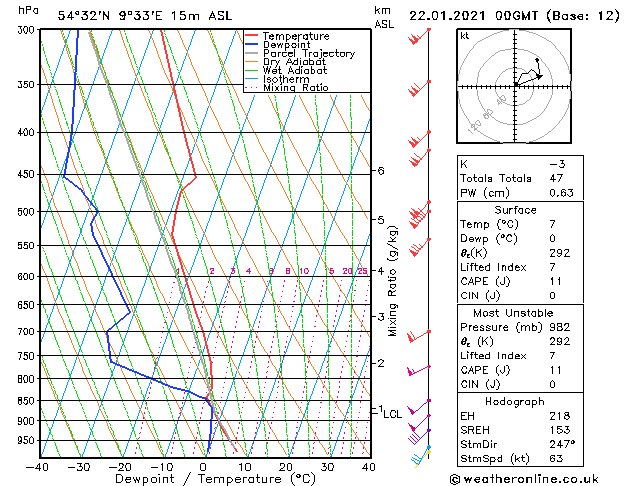Click the −10 temperature axis label

coord(161,467)
